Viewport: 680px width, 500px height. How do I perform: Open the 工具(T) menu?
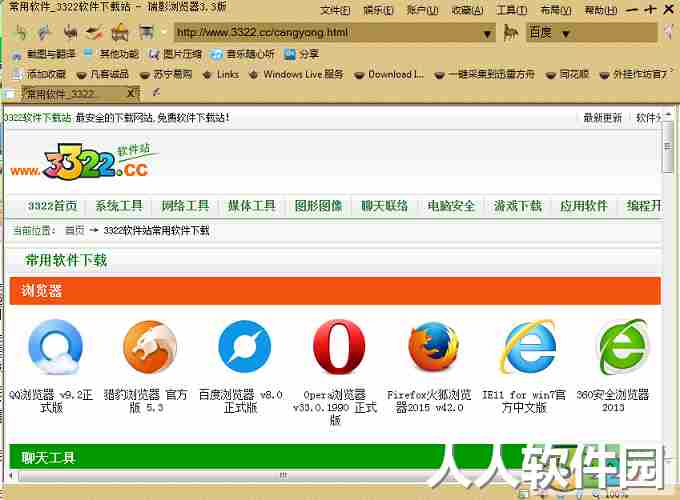point(512,10)
